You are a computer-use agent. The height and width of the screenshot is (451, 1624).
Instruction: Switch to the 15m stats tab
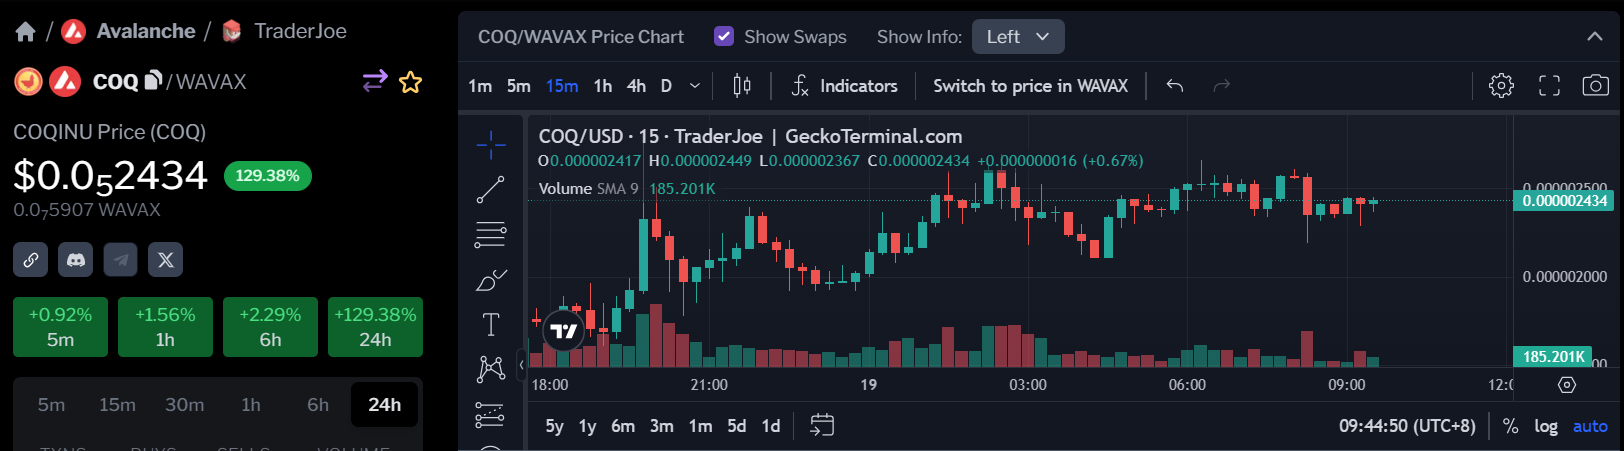coord(117,405)
